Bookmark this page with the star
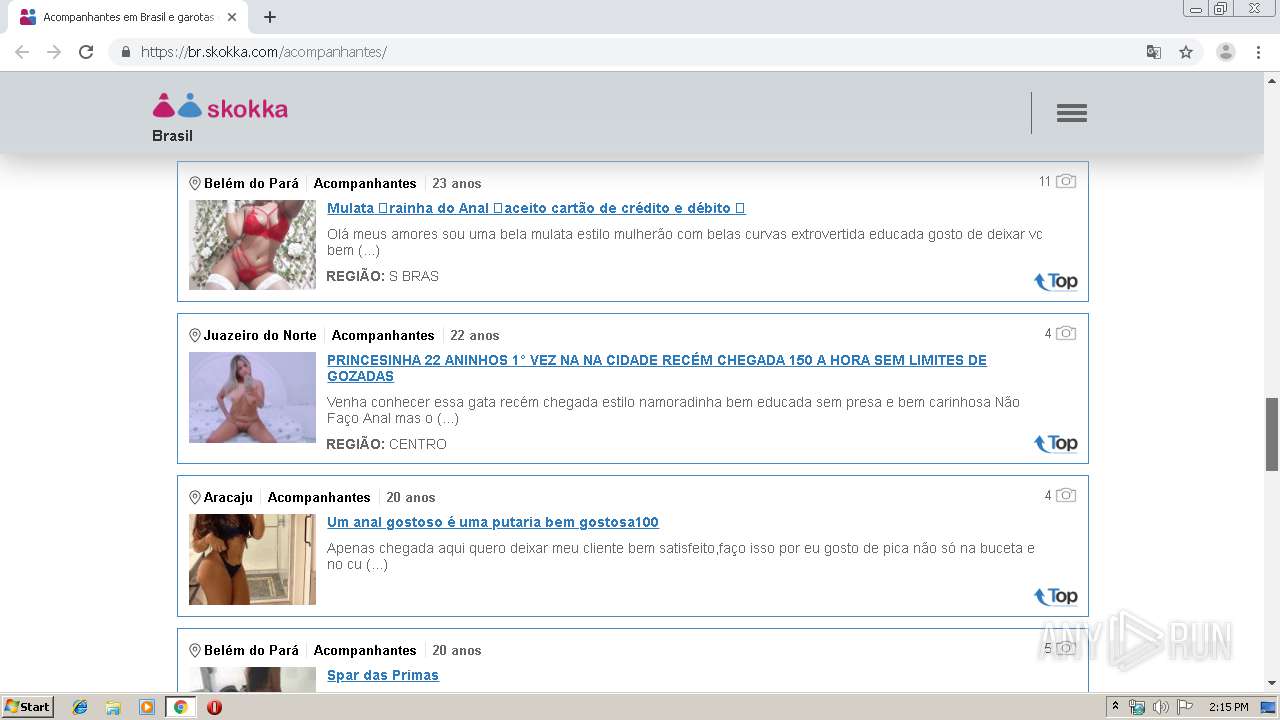The image size is (1280, 720). (x=1186, y=52)
